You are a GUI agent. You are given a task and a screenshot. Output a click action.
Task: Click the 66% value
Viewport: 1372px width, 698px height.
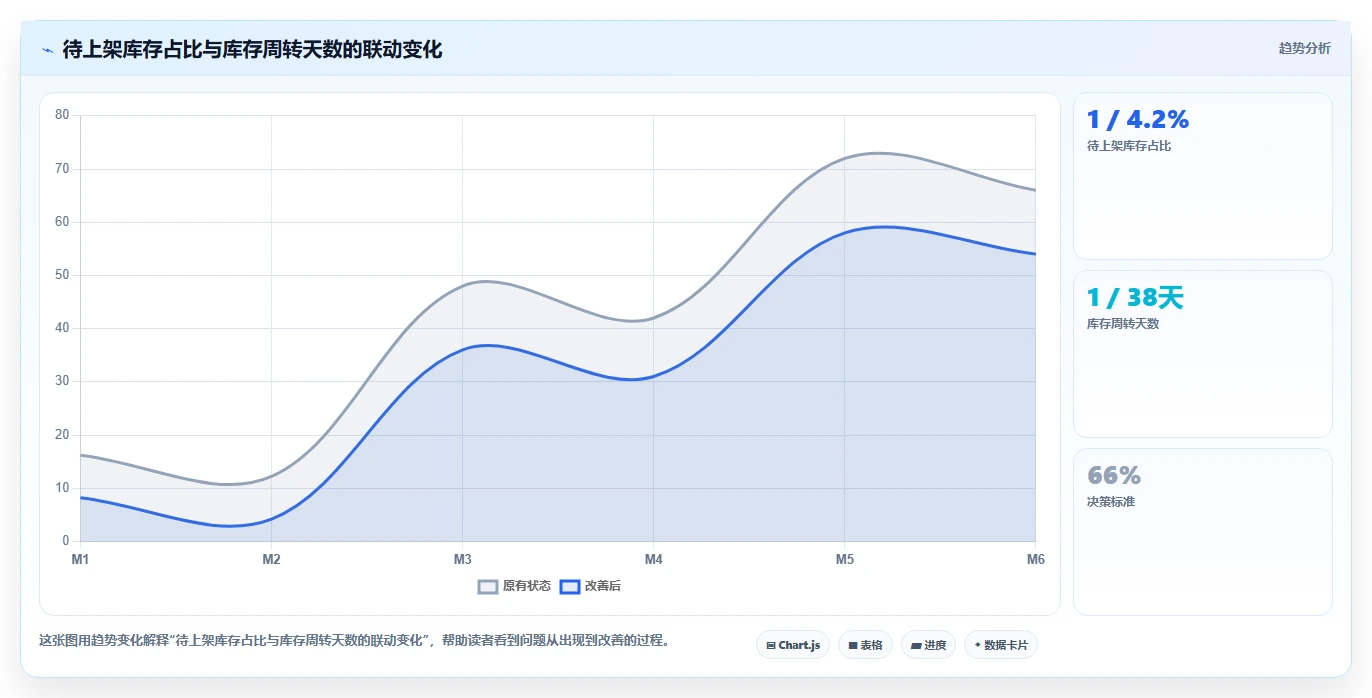1114,476
